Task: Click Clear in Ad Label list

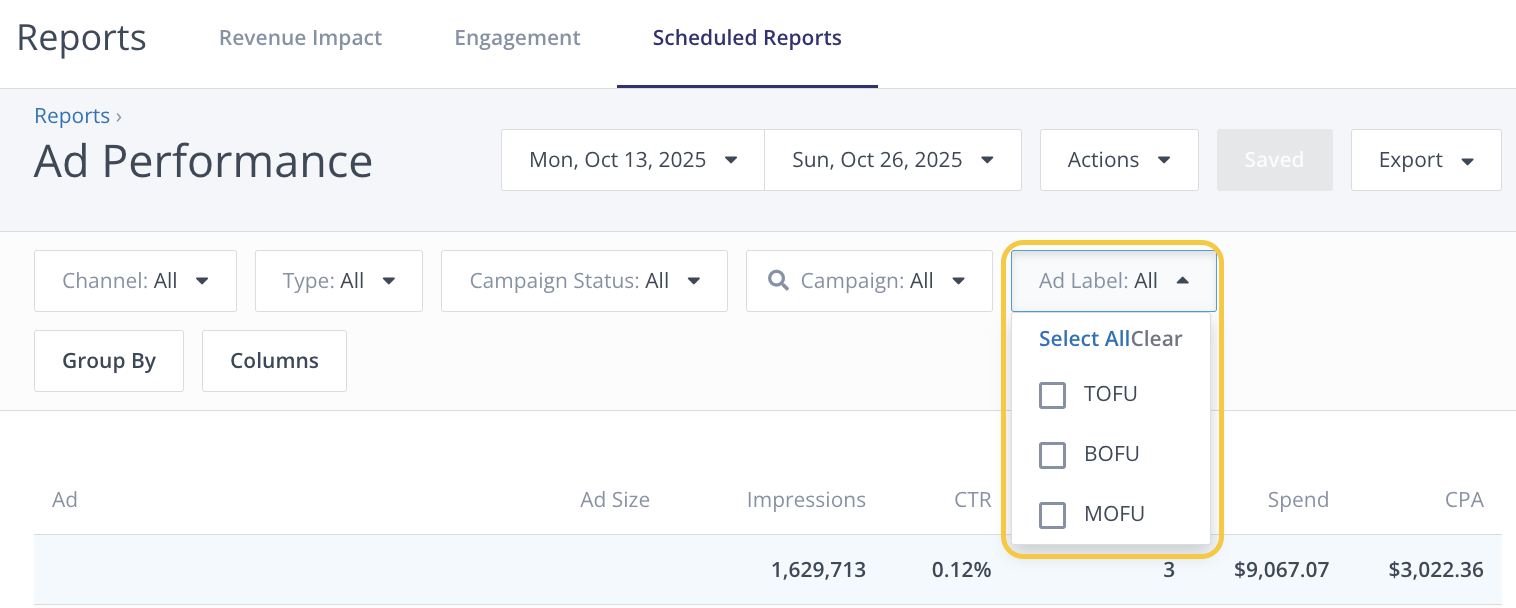Action: pos(1157,339)
